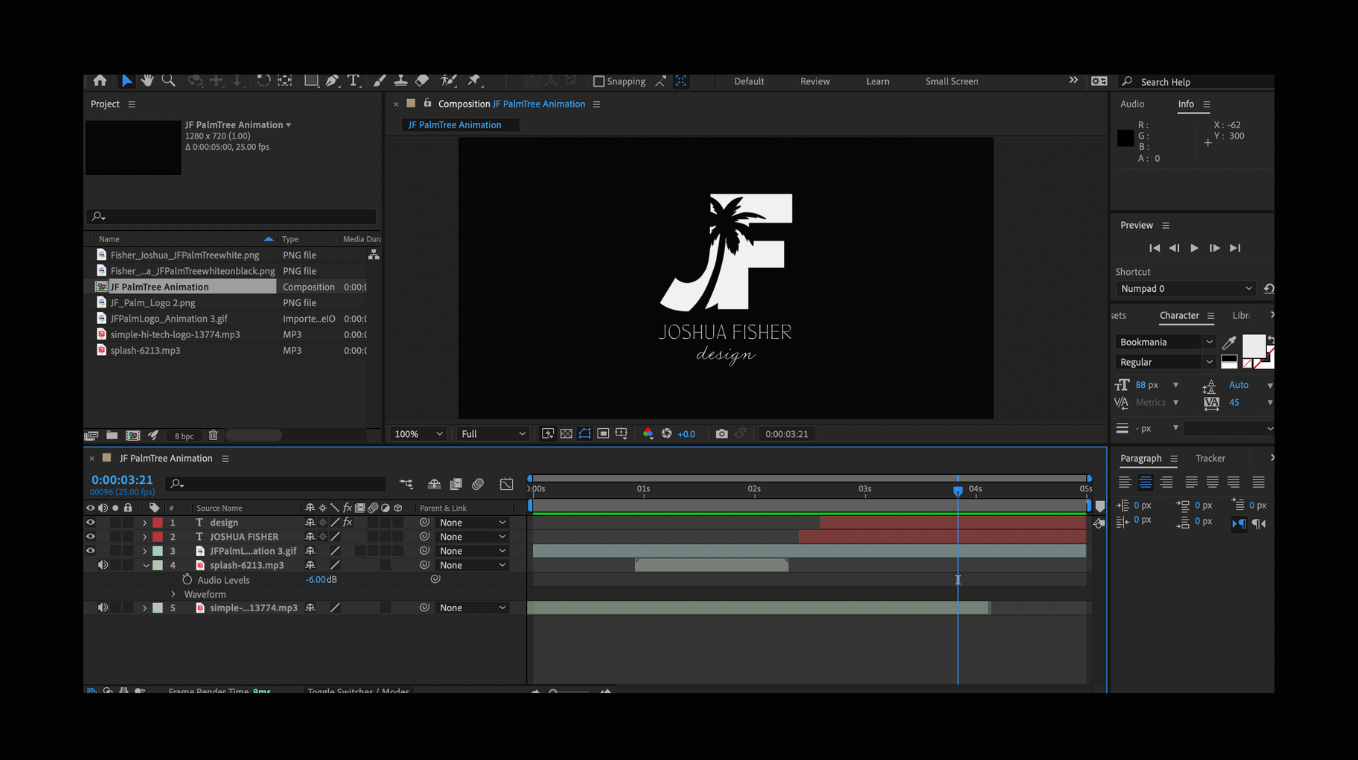This screenshot has width=1358, height=760.
Task: Jump to last frame in Preview
Action: (x=1235, y=248)
